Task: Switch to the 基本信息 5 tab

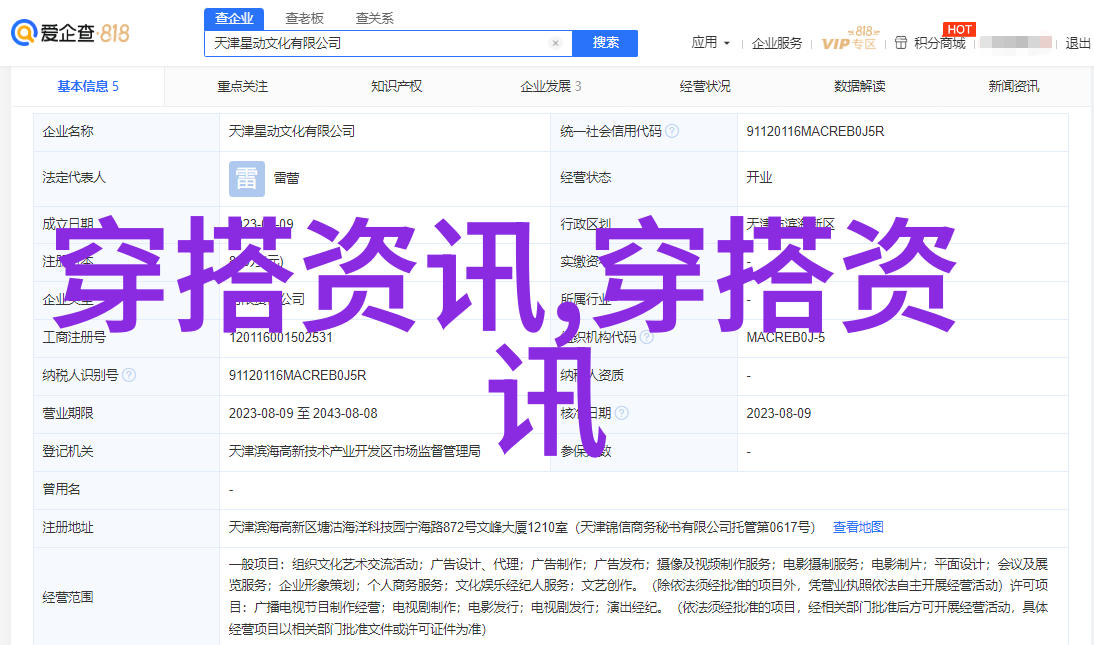Action: [88, 86]
